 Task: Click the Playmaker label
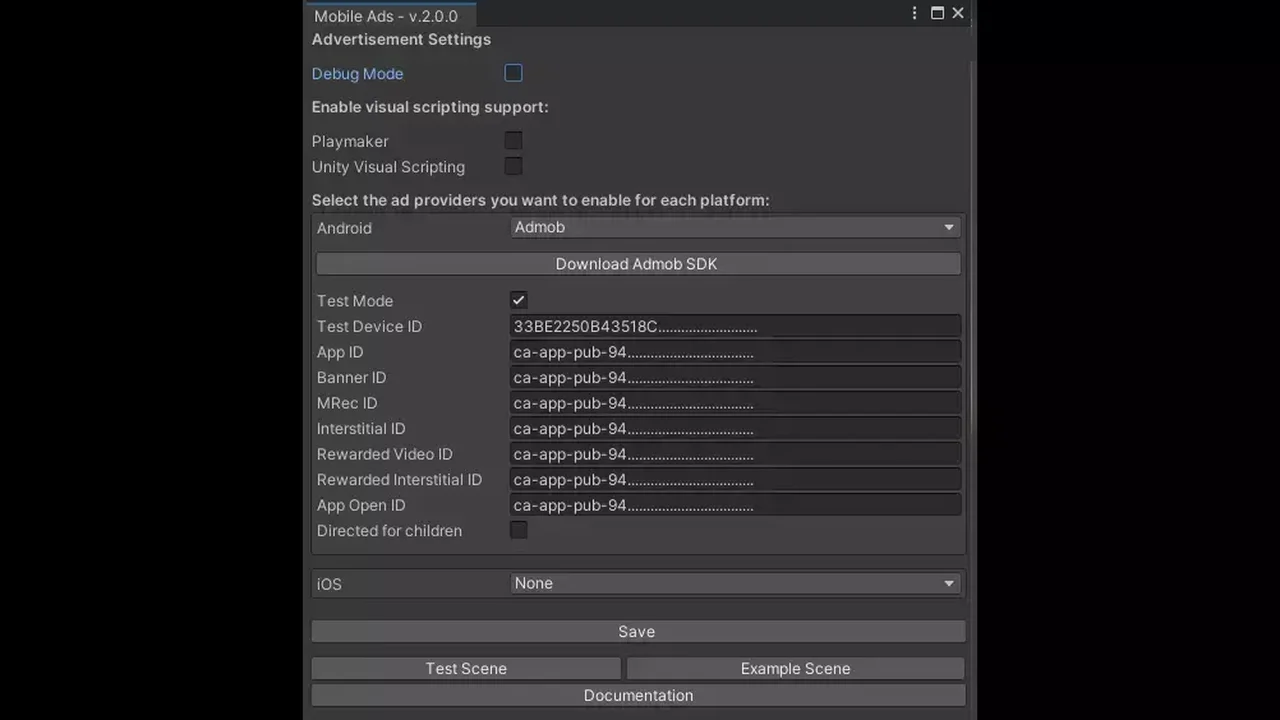350,141
